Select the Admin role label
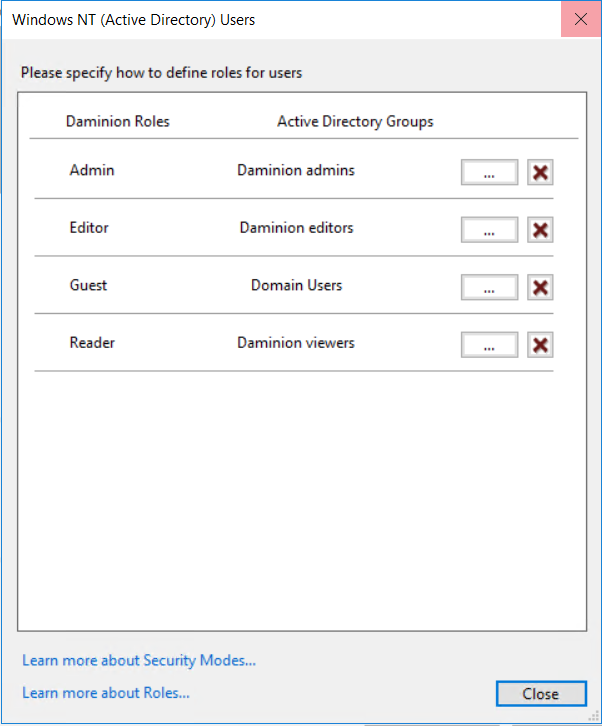This screenshot has height=726, width=602. [92, 170]
